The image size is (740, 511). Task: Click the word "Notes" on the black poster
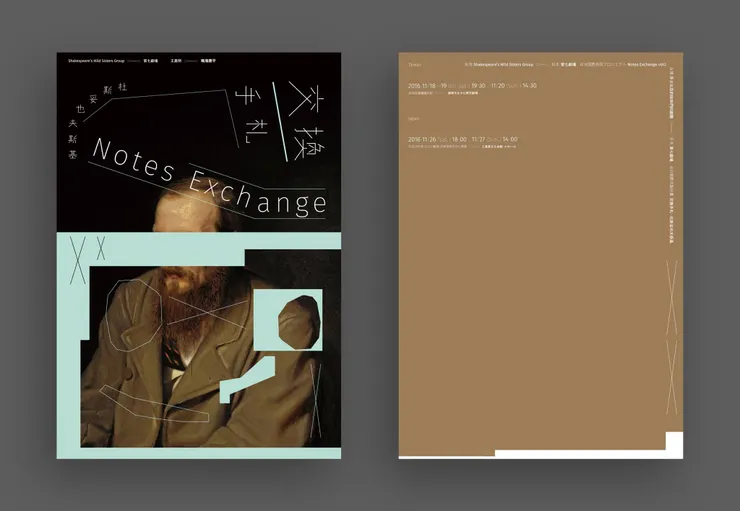click(134, 159)
